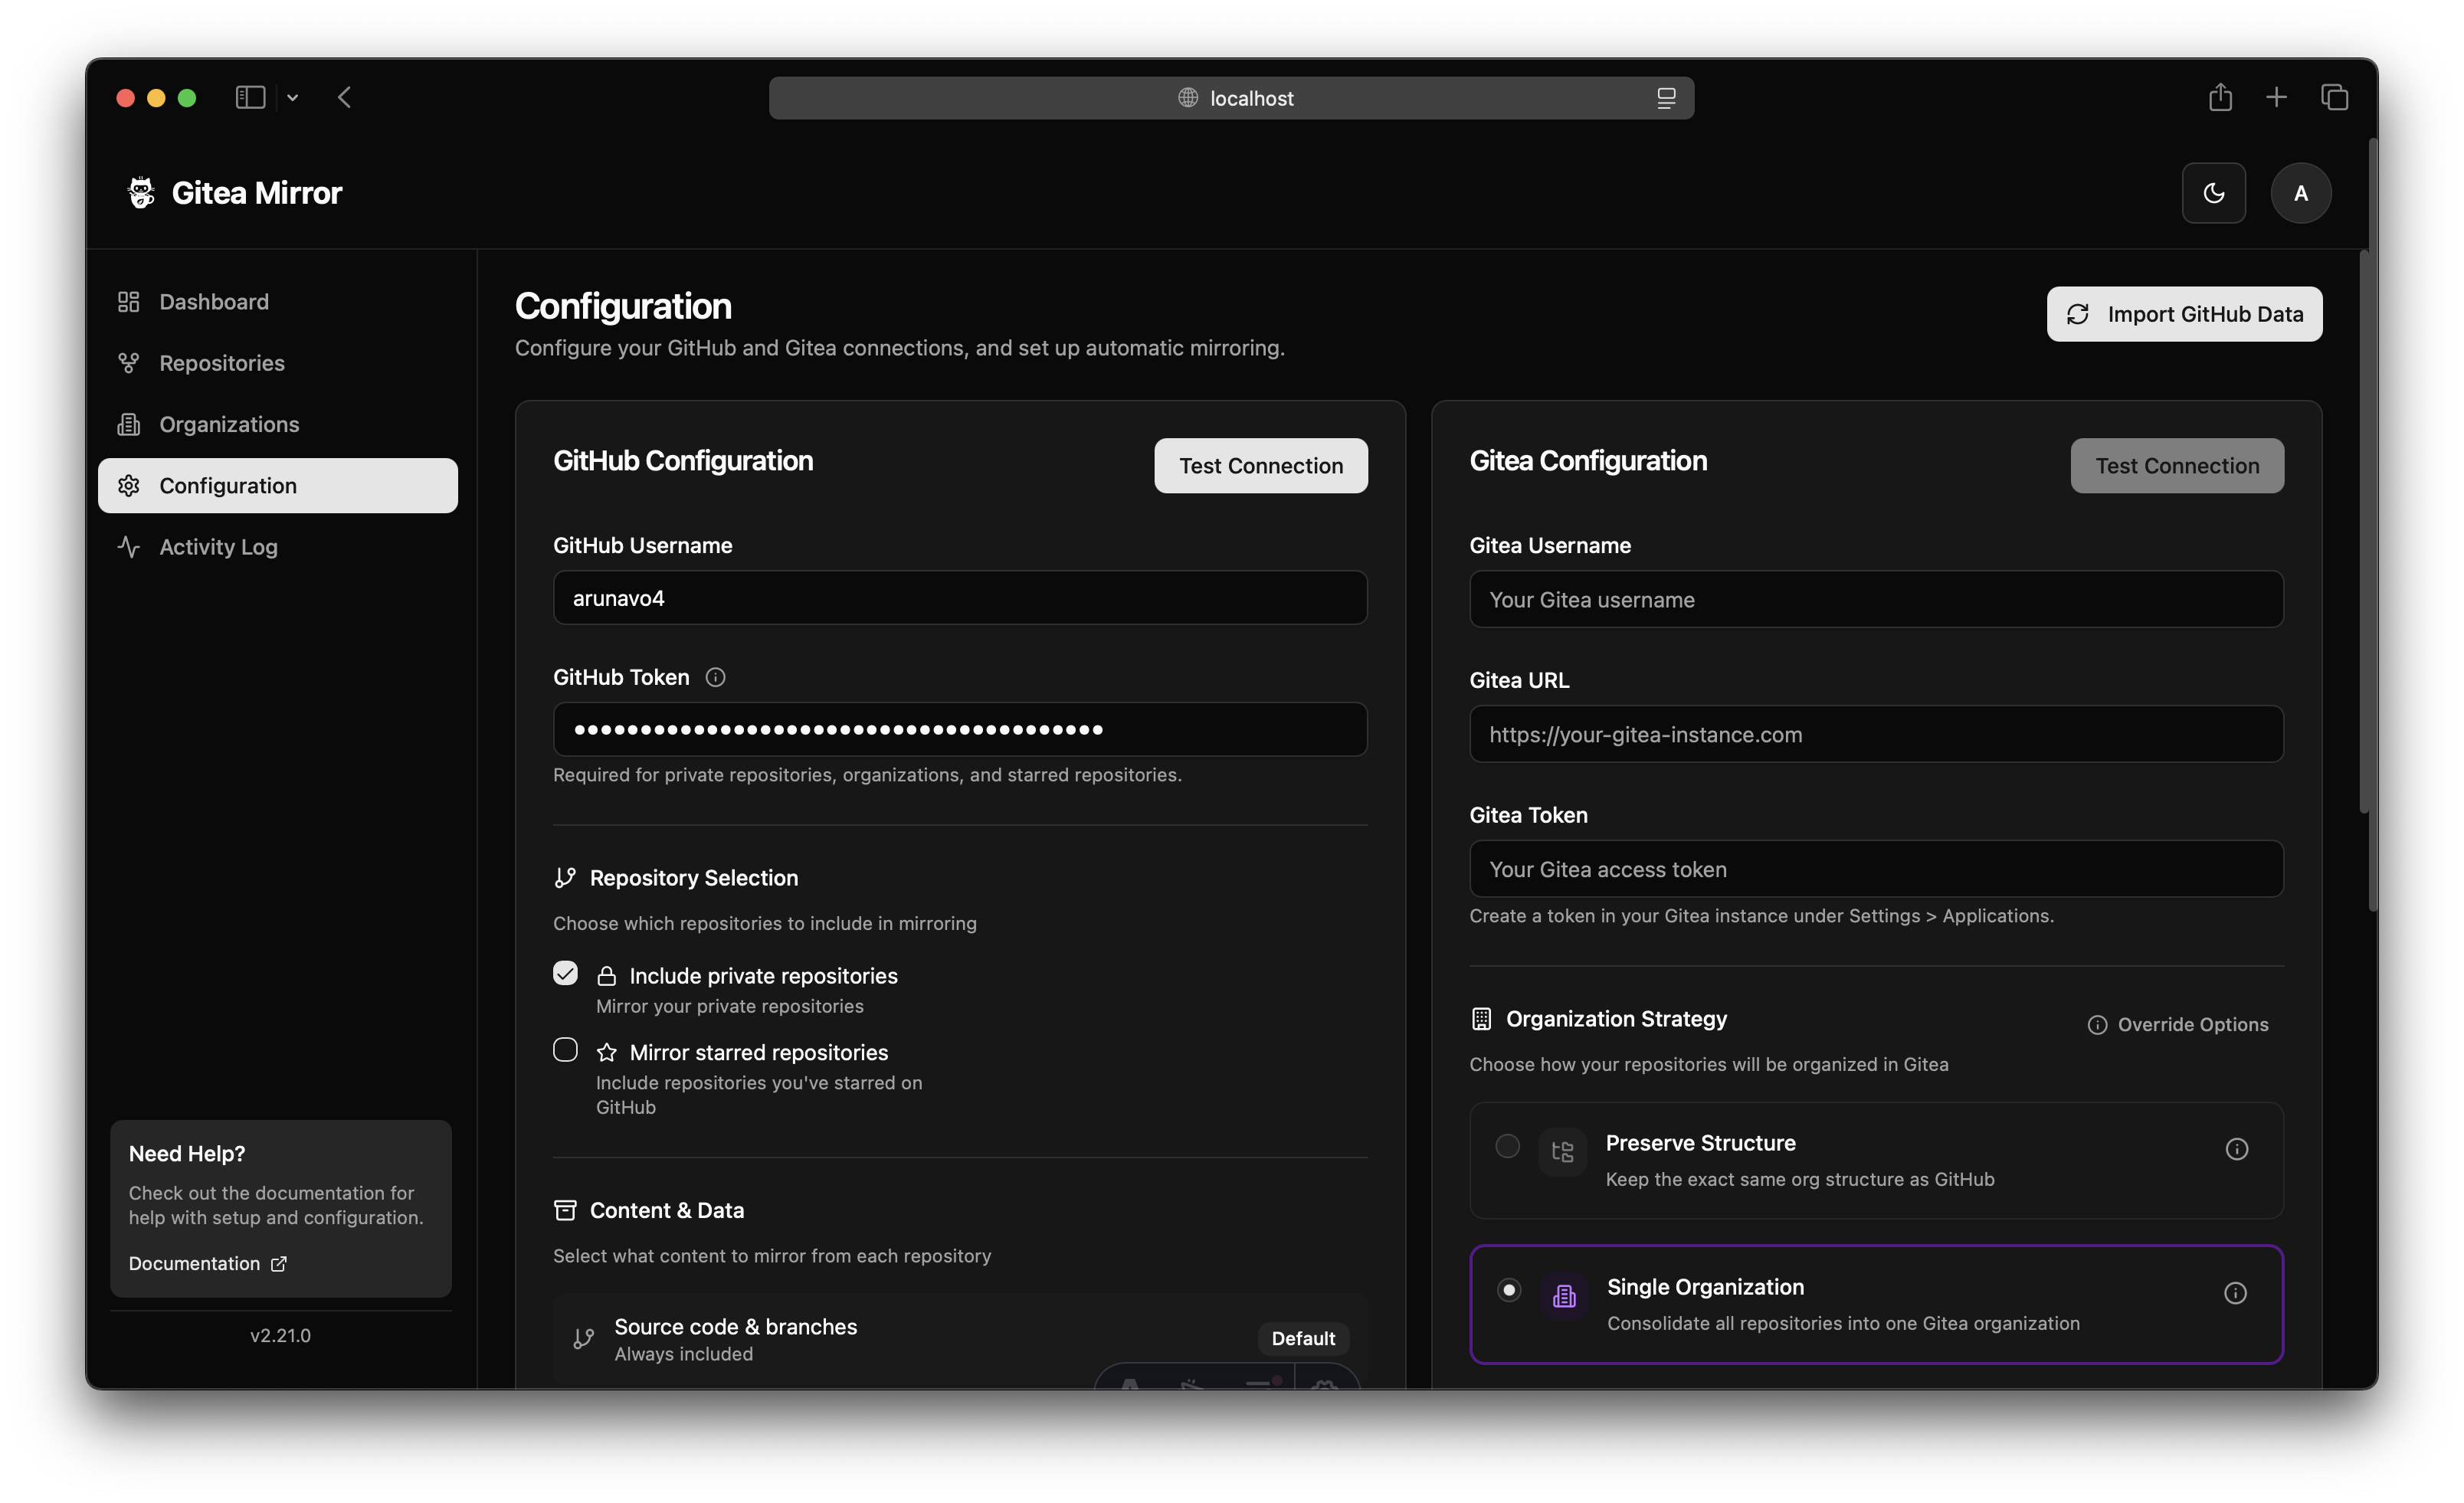Image resolution: width=2464 pixels, height=1503 pixels.
Task: Show Safari tab overview
Action: (2334, 97)
